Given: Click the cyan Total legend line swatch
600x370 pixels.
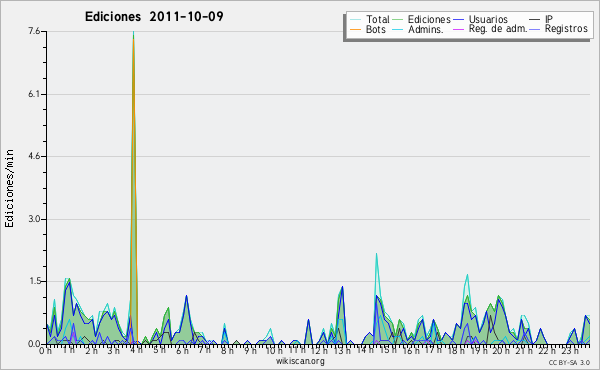Looking at the screenshot, I should click(355, 20).
